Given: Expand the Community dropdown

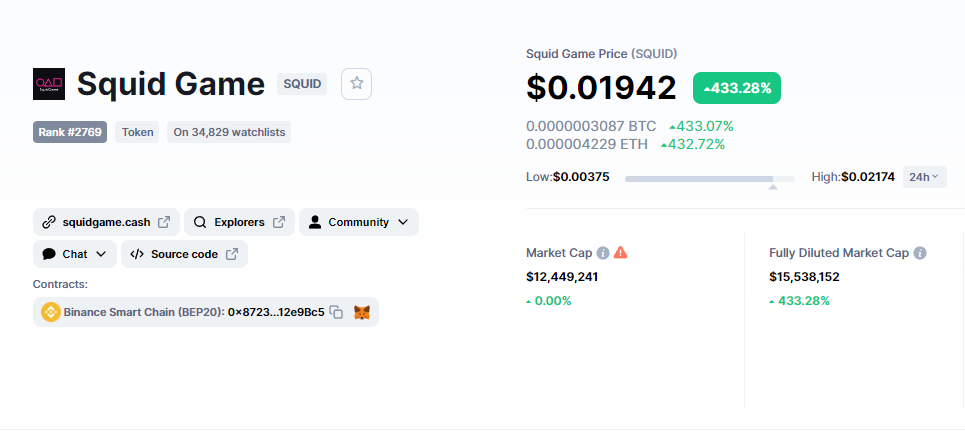Looking at the screenshot, I should pyautogui.click(x=359, y=222).
